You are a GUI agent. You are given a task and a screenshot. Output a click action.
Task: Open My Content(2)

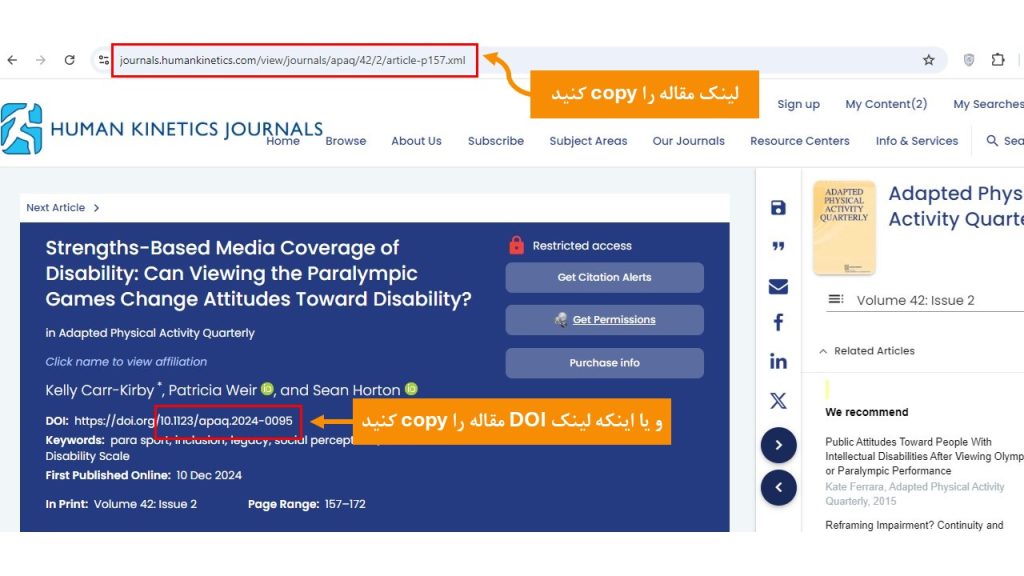pyautogui.click(x=886, y=104)
